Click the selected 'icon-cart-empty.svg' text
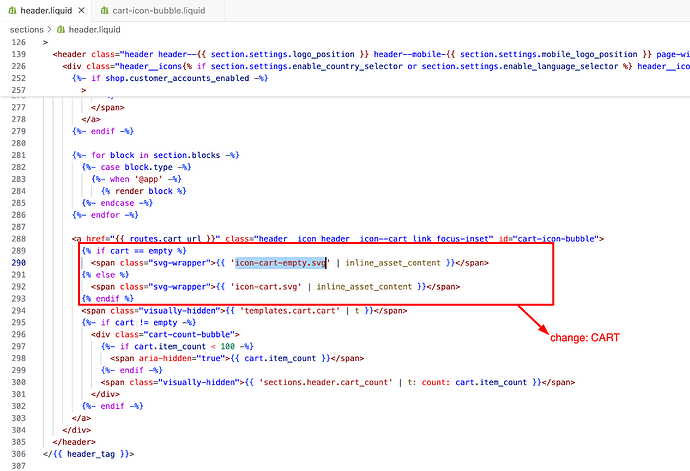This screenshot has width=690, height=471. pyautogui.click(x=280, y=263)
